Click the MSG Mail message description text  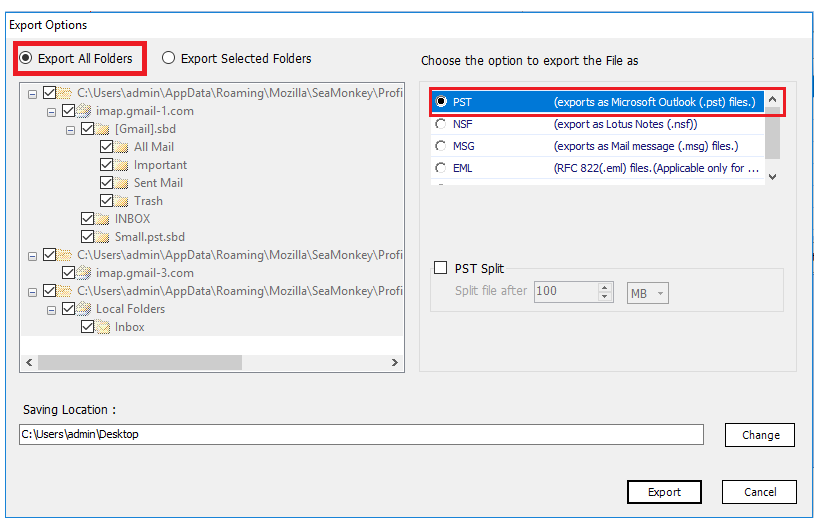pyautogui.click(x=646, y=146)
